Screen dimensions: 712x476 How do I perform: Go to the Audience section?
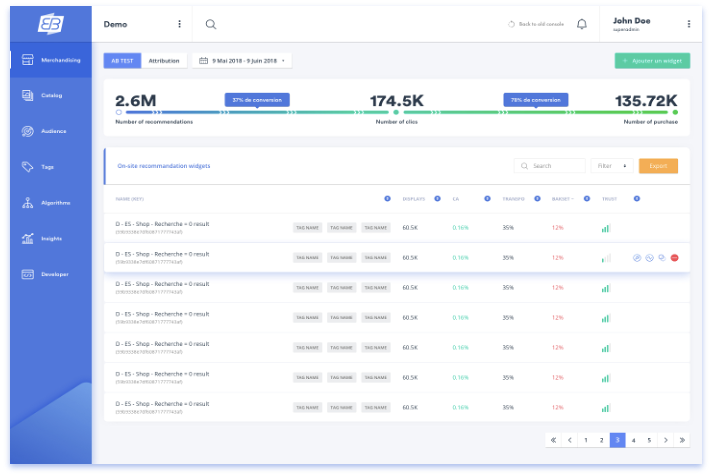pyautogui.click(x=51, y=131)
